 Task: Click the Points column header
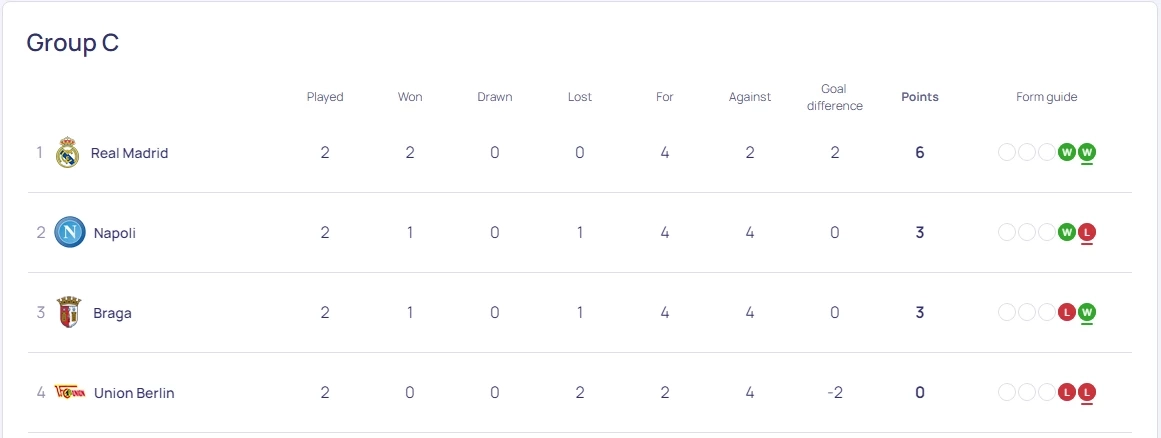click(920, 97)
